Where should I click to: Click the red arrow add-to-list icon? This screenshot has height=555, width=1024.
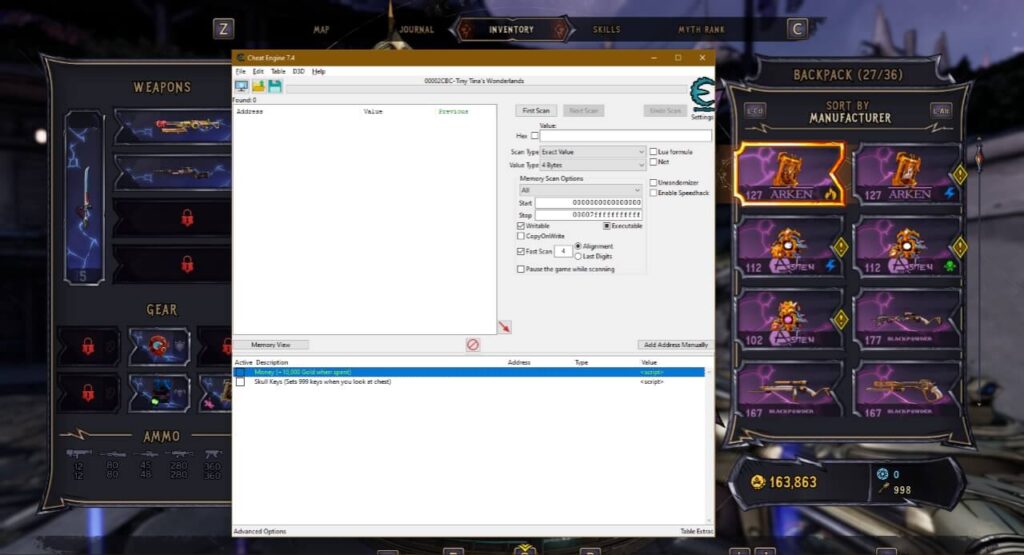tap(505, 327)
